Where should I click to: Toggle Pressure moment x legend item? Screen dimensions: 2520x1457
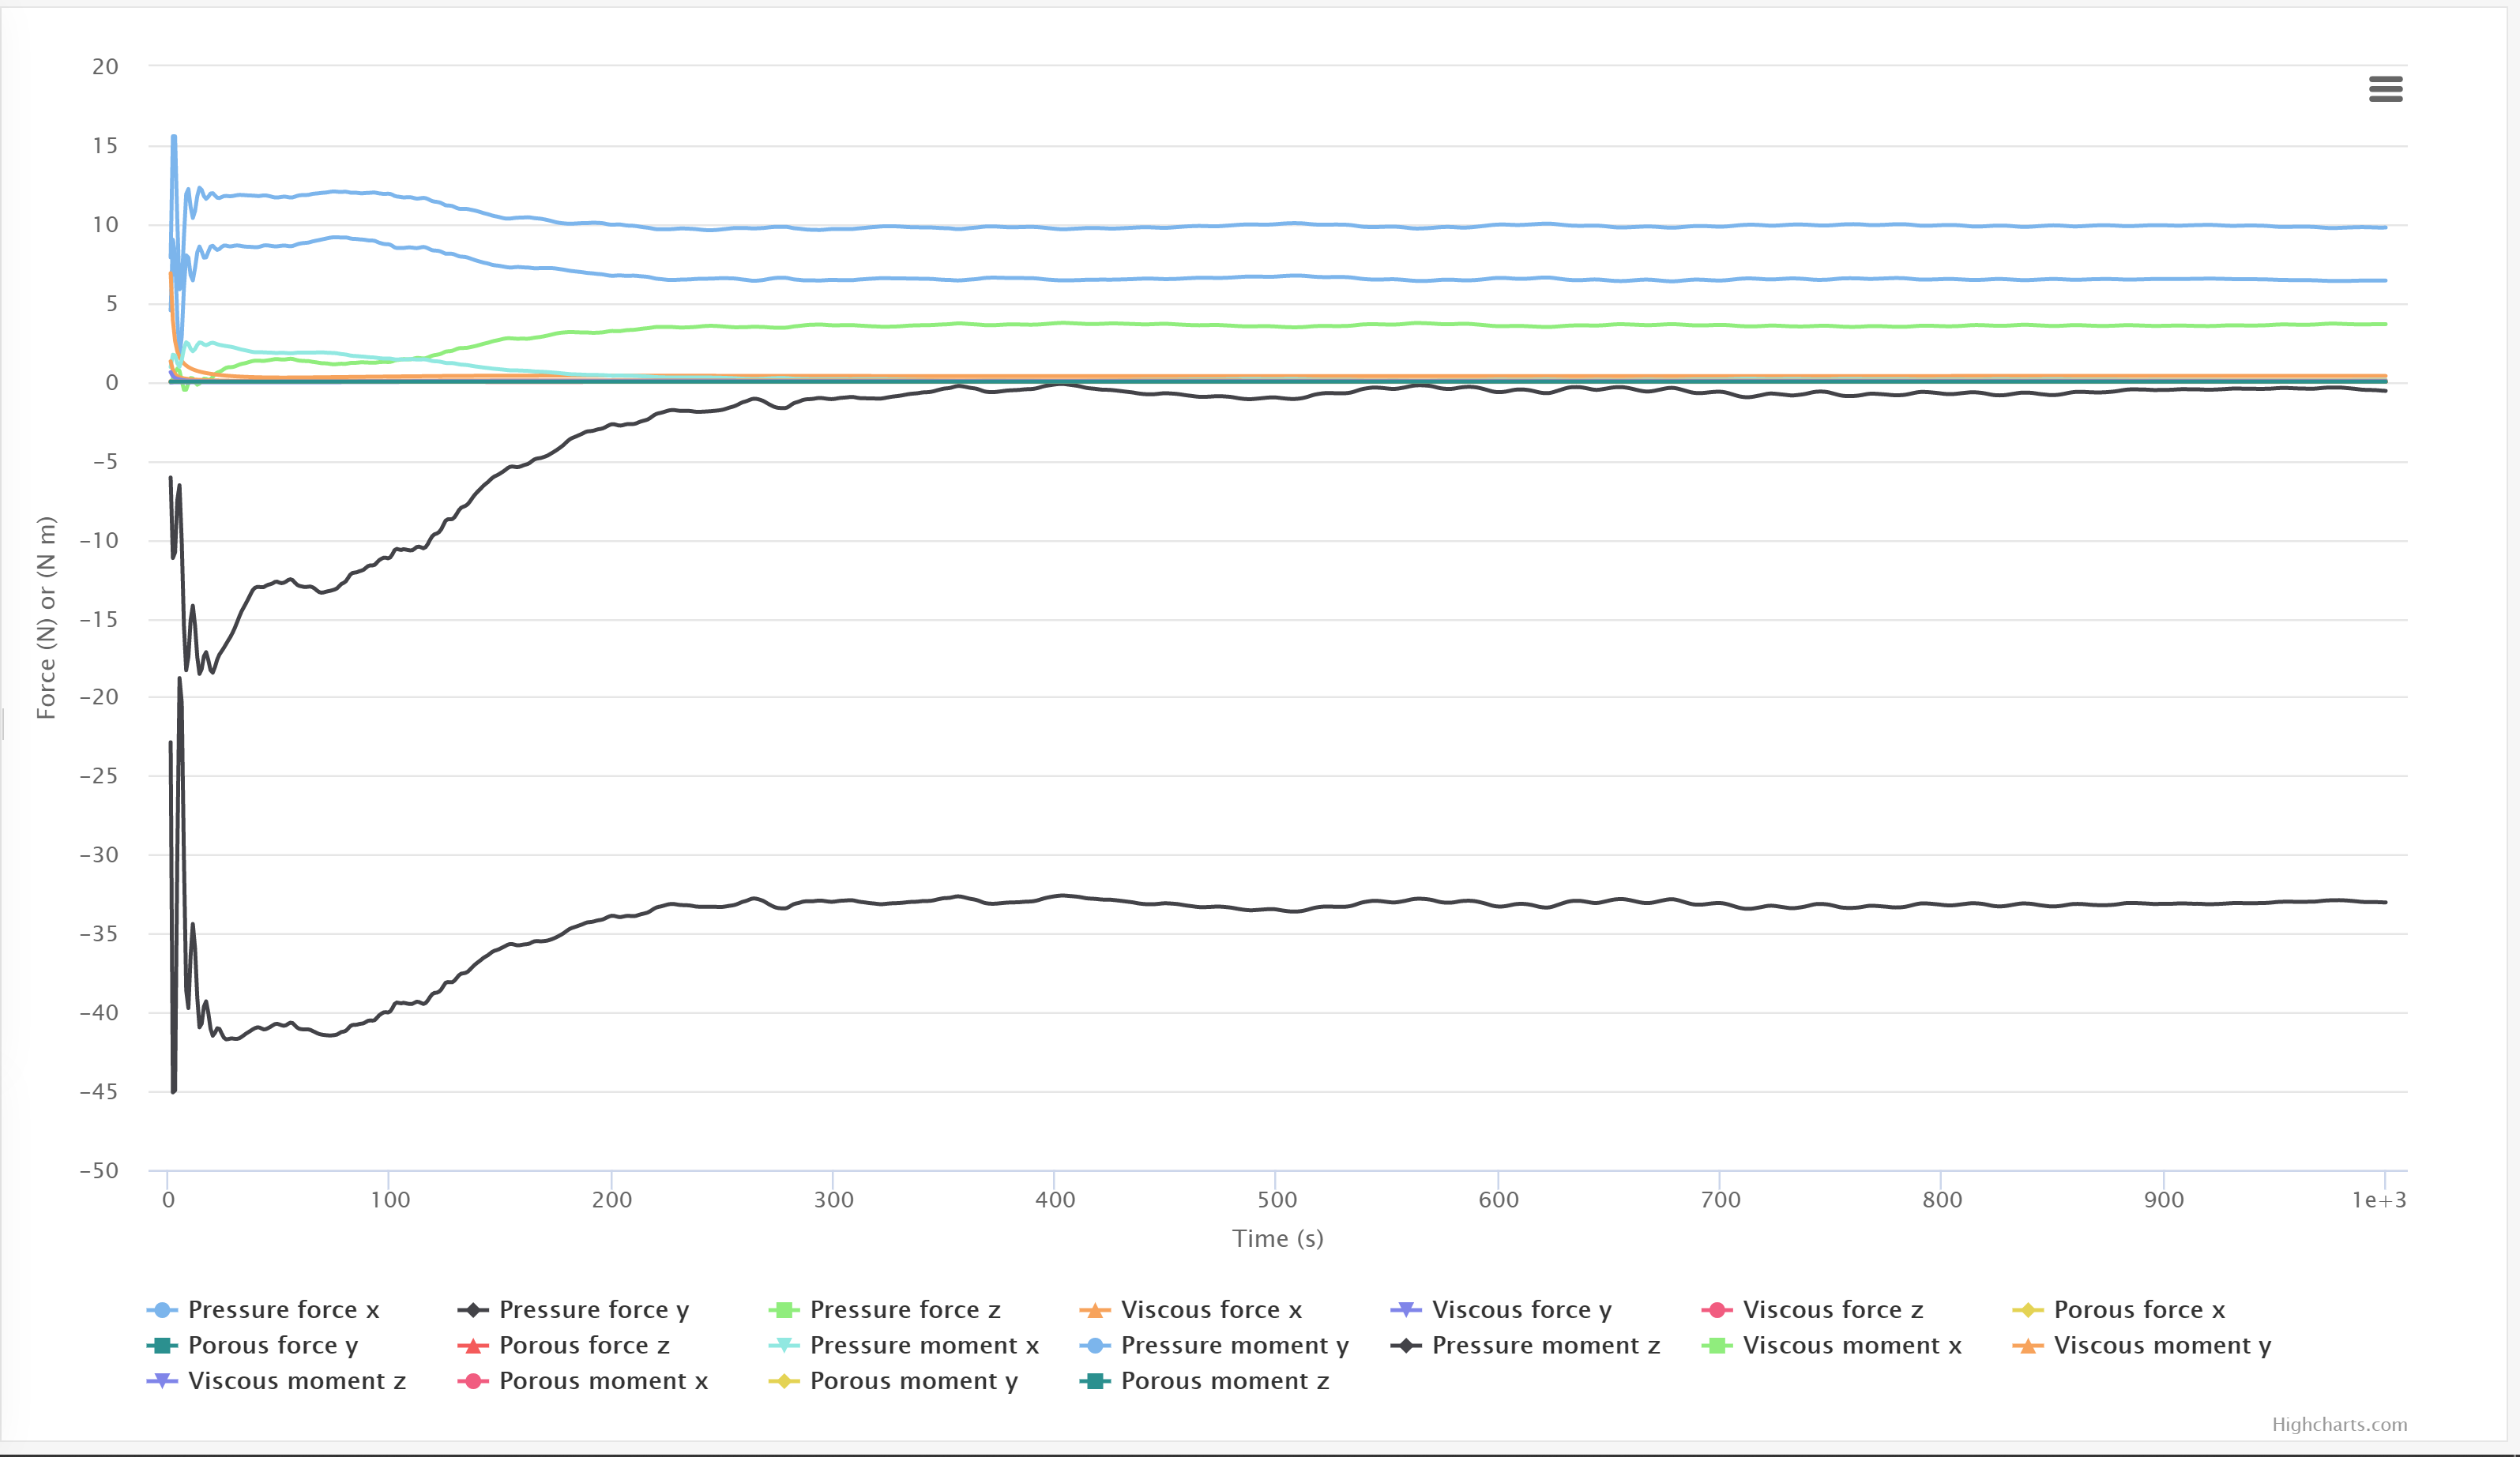click(924, 1346)
